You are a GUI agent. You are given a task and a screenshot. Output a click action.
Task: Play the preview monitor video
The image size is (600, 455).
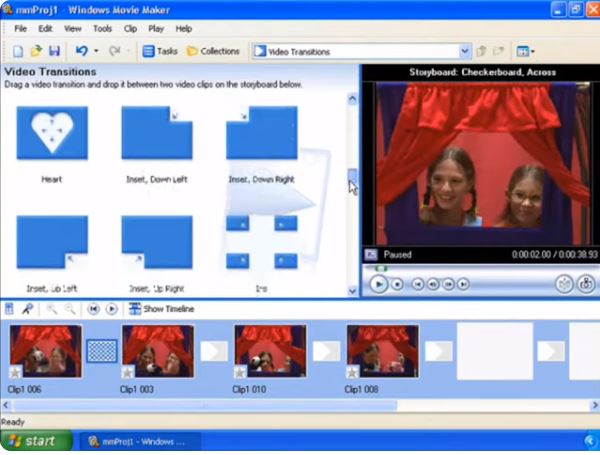379,284
